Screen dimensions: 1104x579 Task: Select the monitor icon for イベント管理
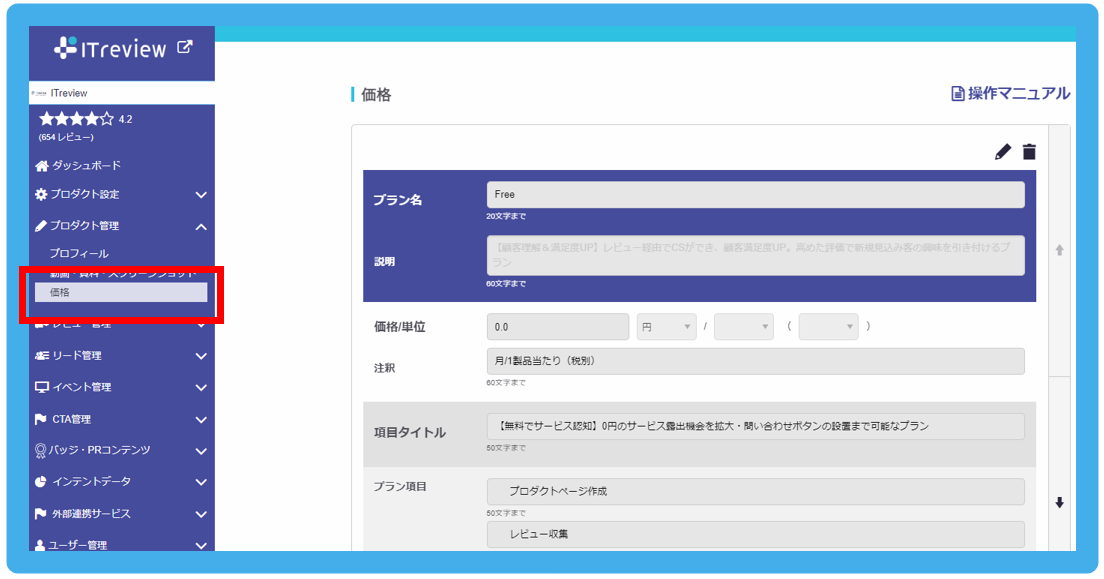tap(42, 387)
